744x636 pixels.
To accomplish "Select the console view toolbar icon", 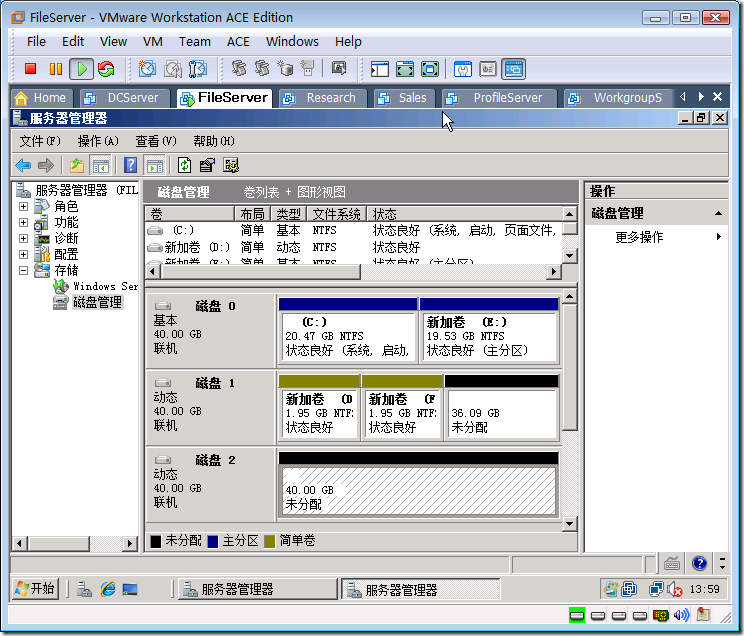I will [x=514, y=69].
